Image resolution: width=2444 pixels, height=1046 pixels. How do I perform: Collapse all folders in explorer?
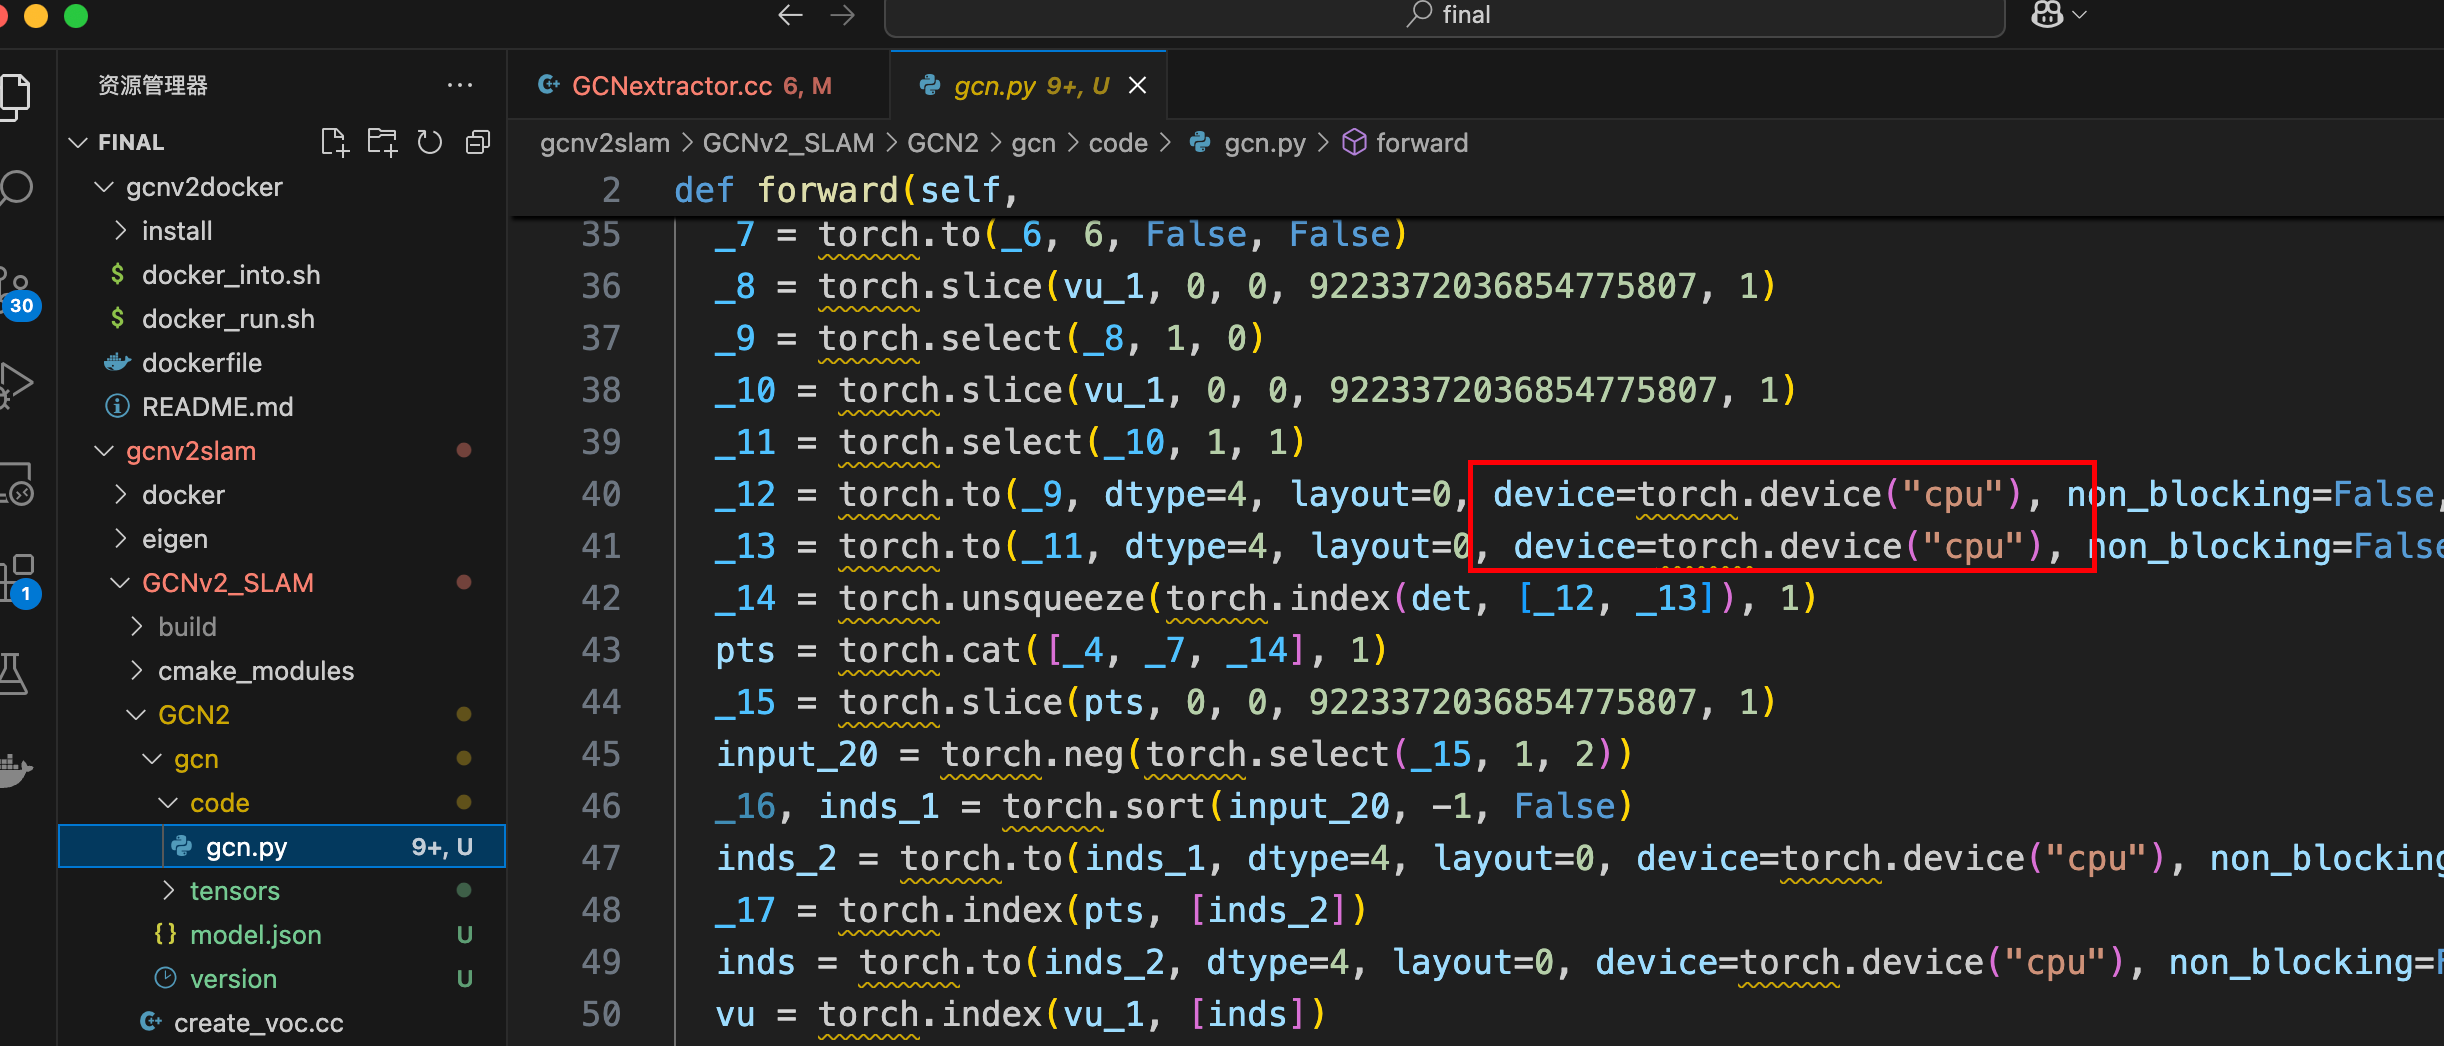tap(478, 143)
